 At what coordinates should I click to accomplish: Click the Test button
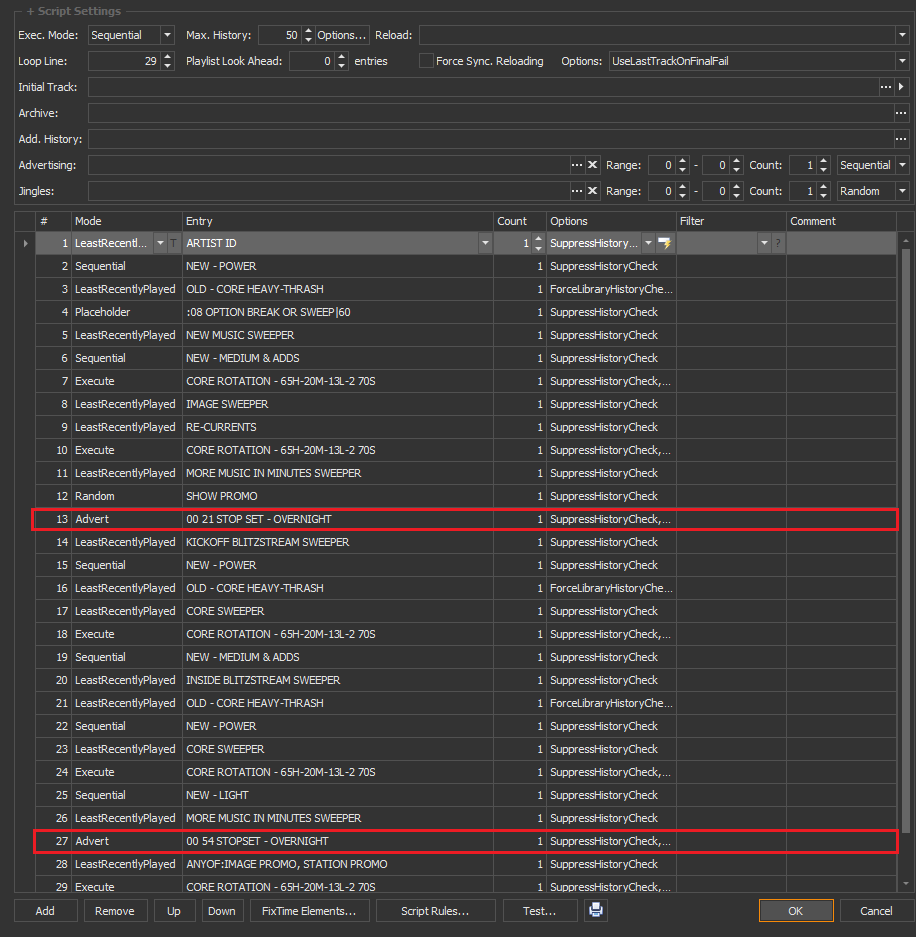(540, 911)
